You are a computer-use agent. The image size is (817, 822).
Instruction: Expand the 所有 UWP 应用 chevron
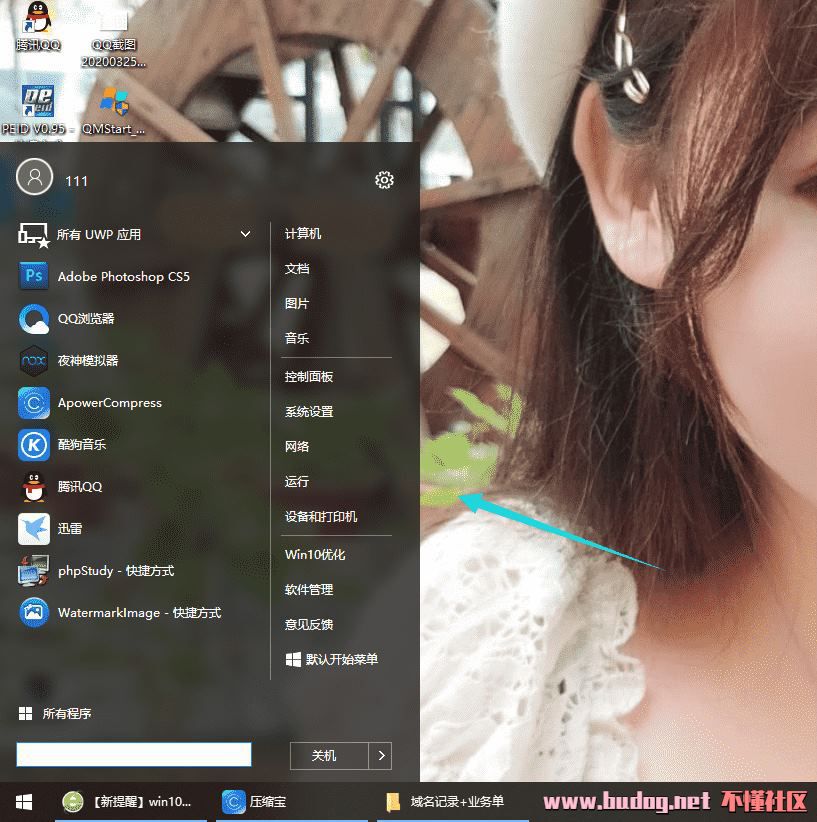point(246,235)
